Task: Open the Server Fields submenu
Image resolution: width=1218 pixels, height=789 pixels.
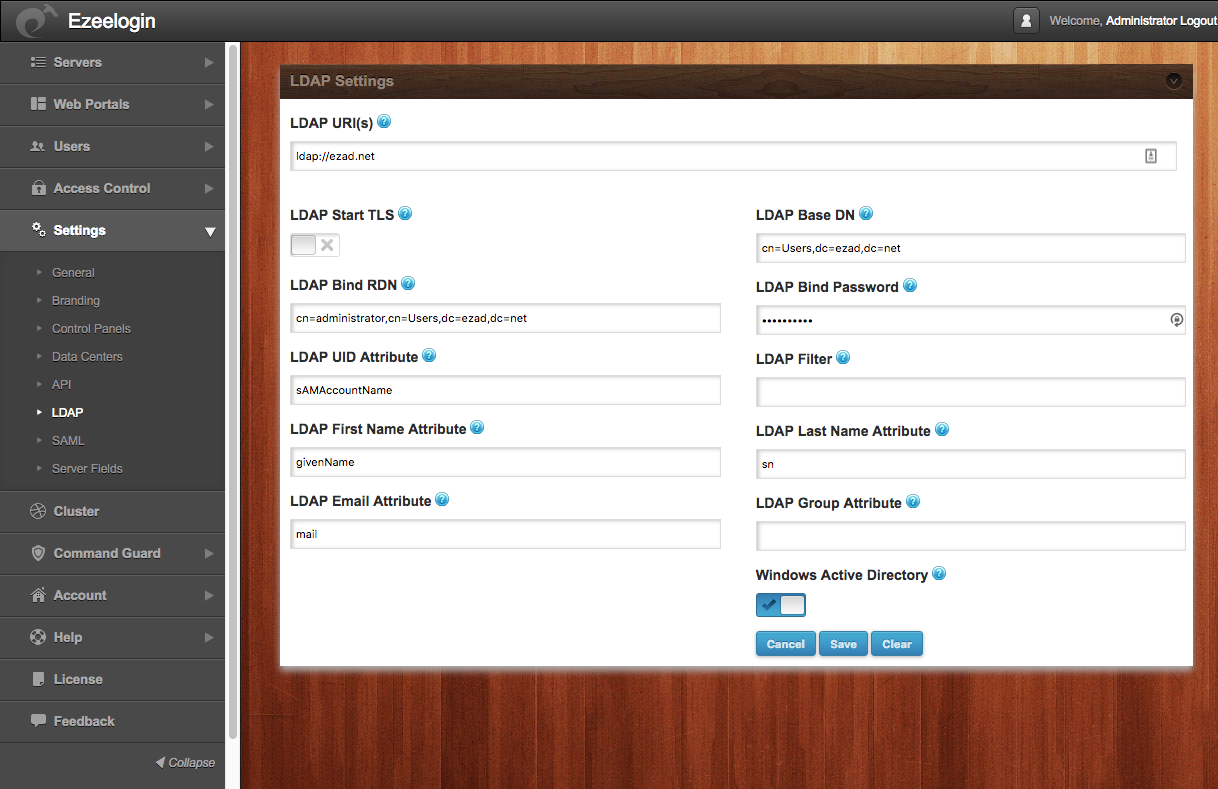Action: 87,468
